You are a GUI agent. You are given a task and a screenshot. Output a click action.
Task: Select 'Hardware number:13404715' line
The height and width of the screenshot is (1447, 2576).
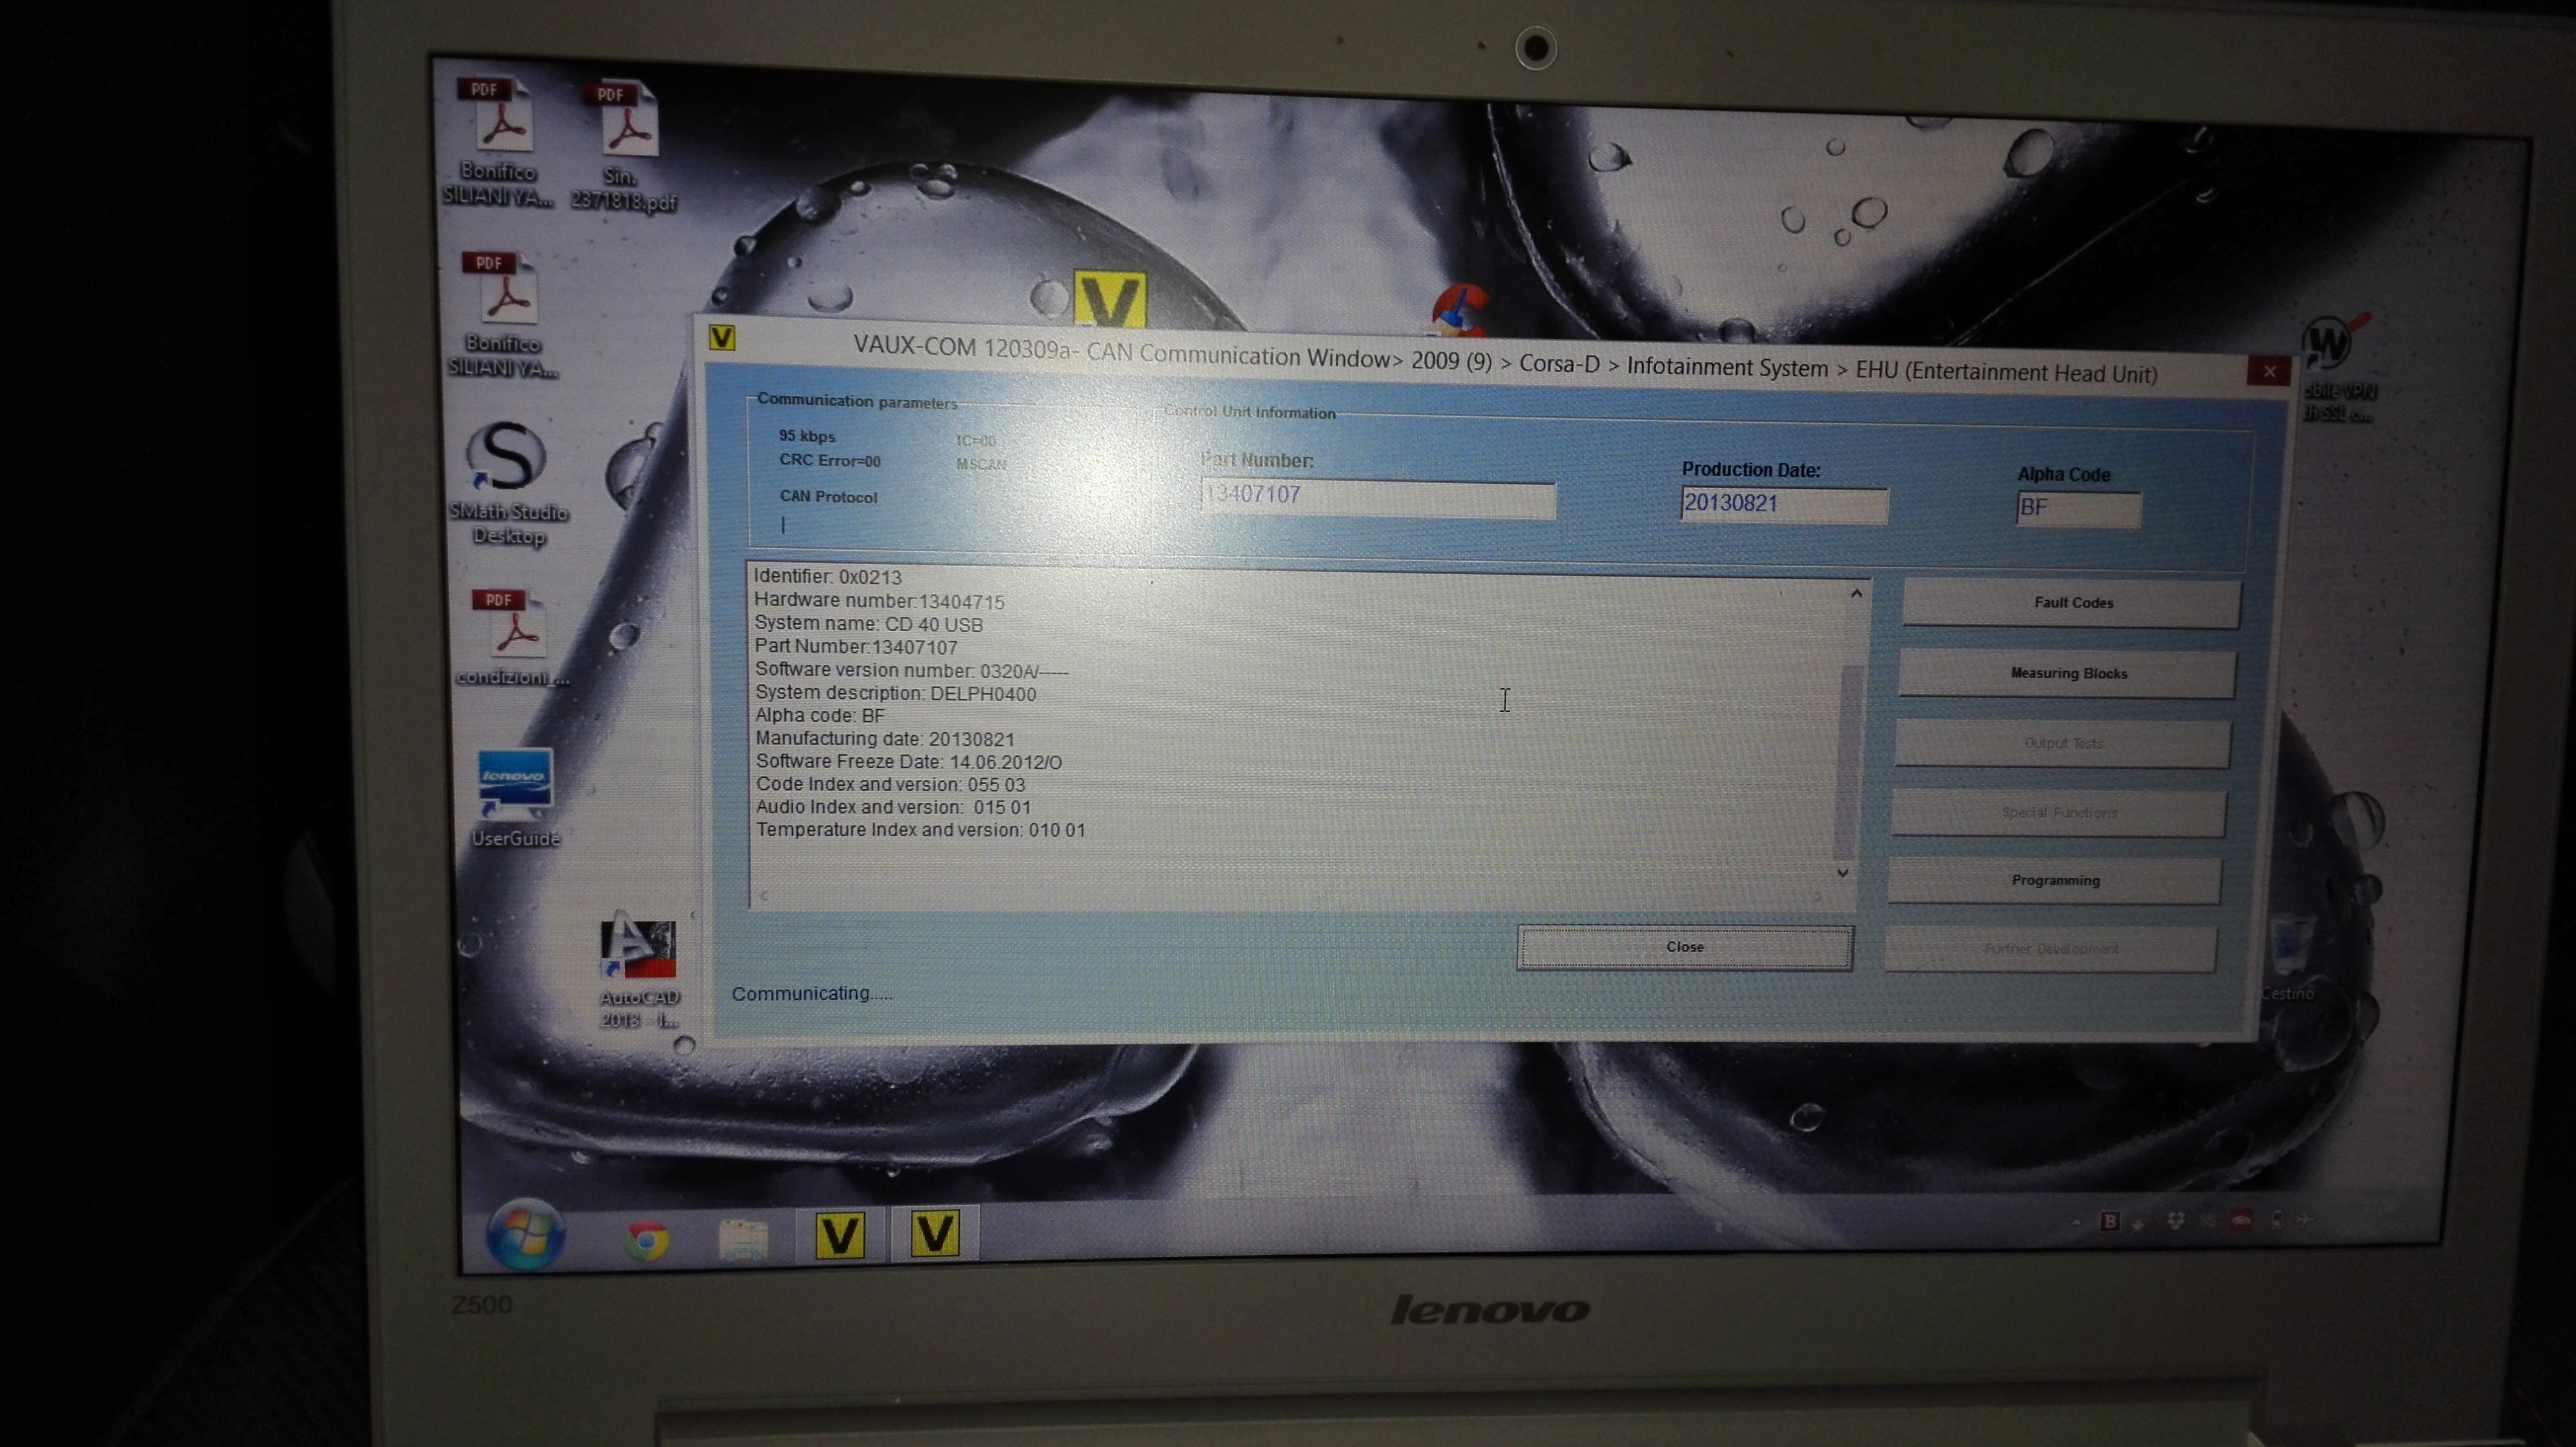(x=879, y=601)
